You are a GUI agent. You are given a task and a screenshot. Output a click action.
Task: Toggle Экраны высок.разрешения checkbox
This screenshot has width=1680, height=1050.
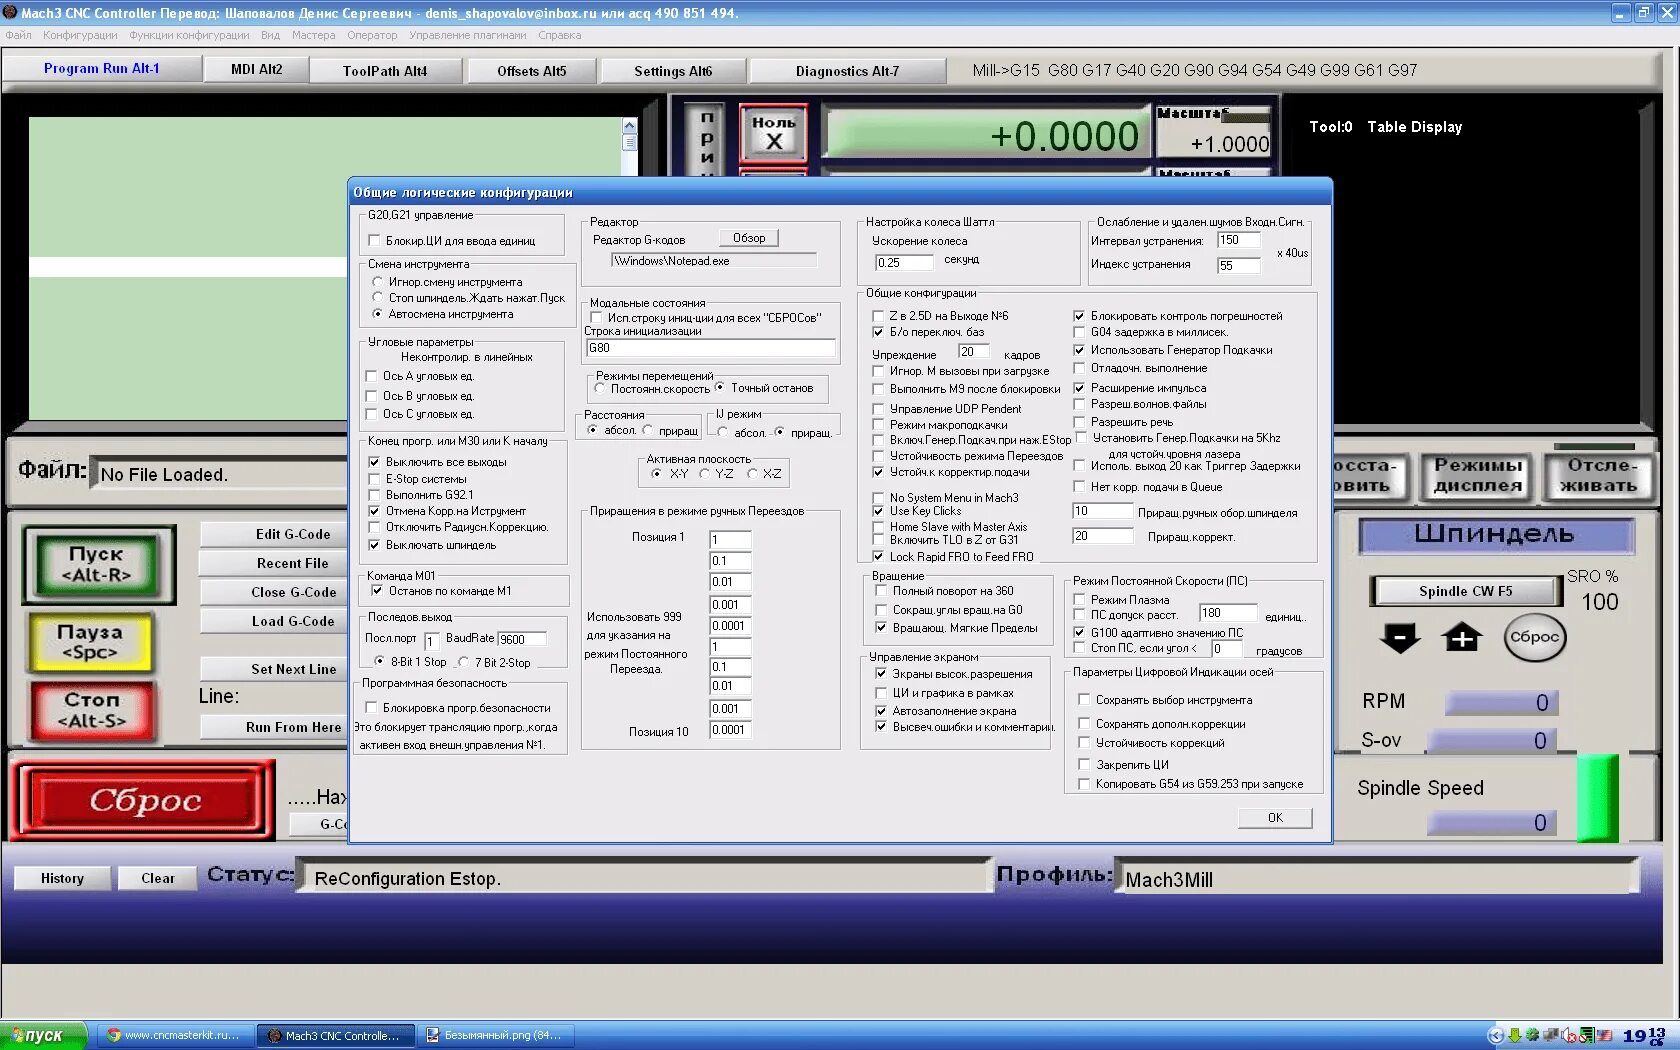click(x=881, y=674)
